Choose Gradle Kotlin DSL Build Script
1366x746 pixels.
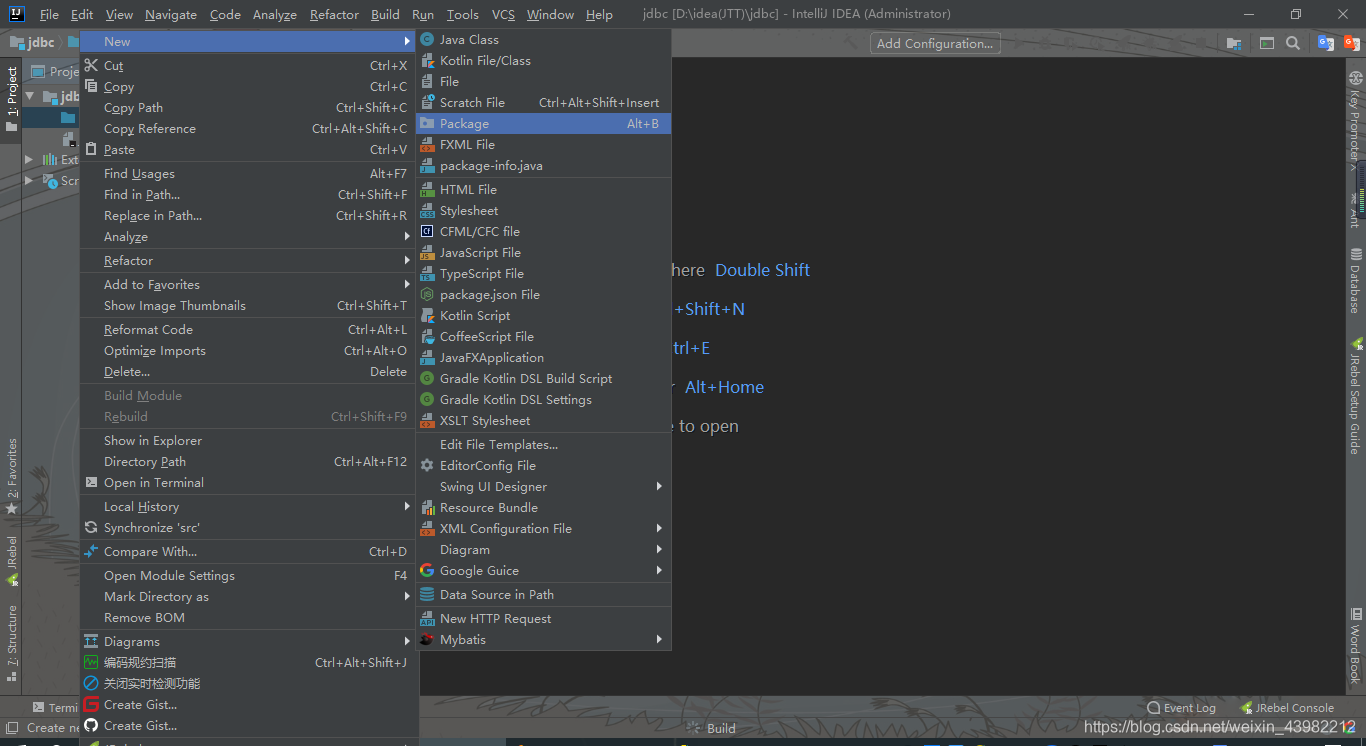[543, 378]
